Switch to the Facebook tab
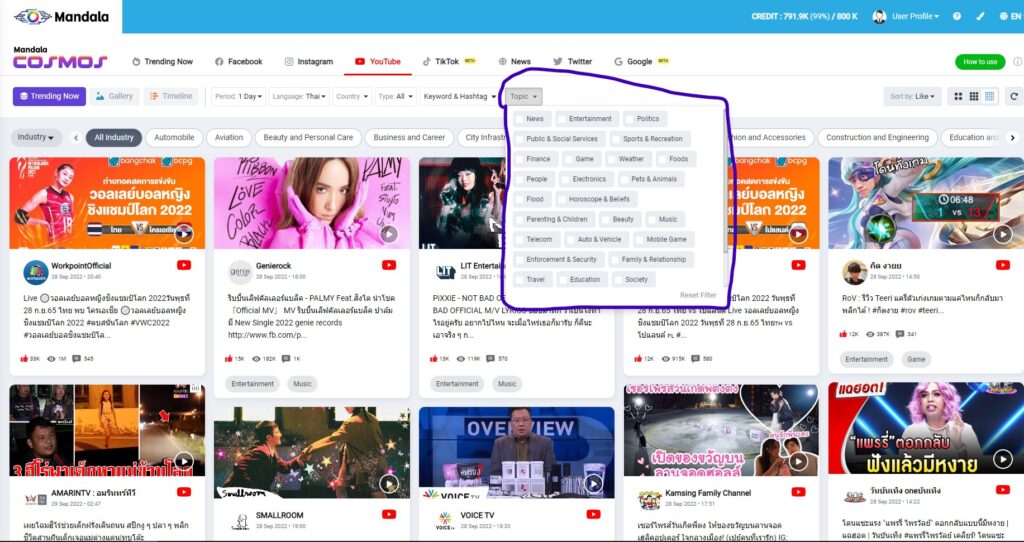The width and height of the screenshot is (1024, 542). click(x=238, y=61)
